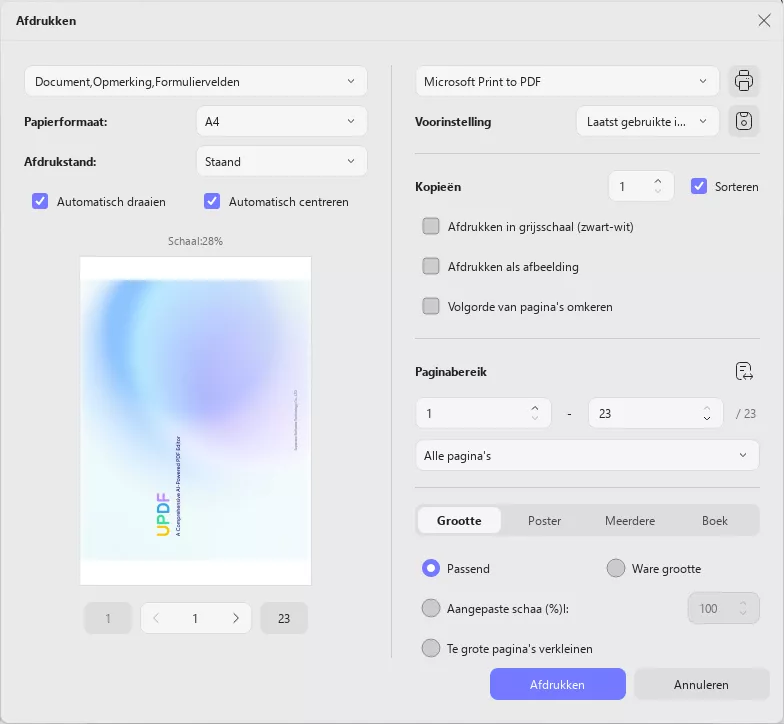The image size is (784, 724).
Task: Toggle Automatisch centreren checkbox
Action: coord(212,201)
